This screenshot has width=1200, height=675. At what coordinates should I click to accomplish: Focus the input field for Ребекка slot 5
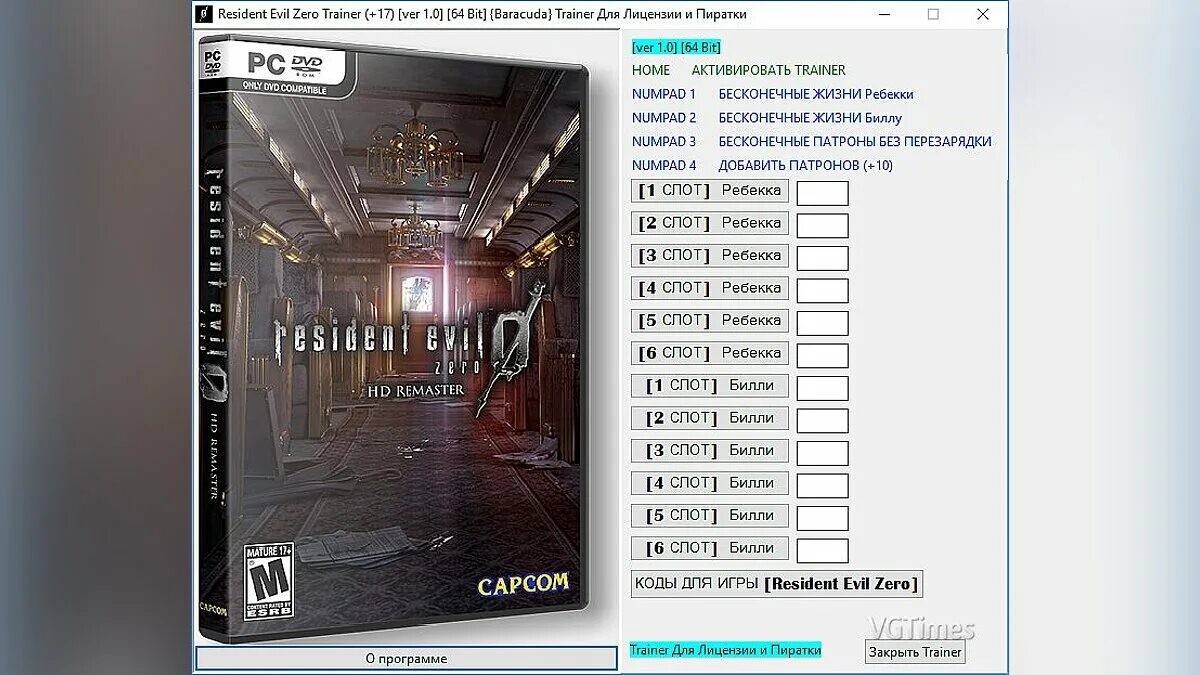pyautogui.click(x=823, y=324)
